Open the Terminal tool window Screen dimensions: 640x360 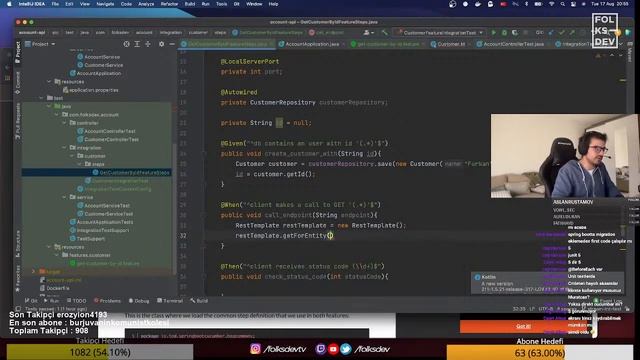coord(170,301)
